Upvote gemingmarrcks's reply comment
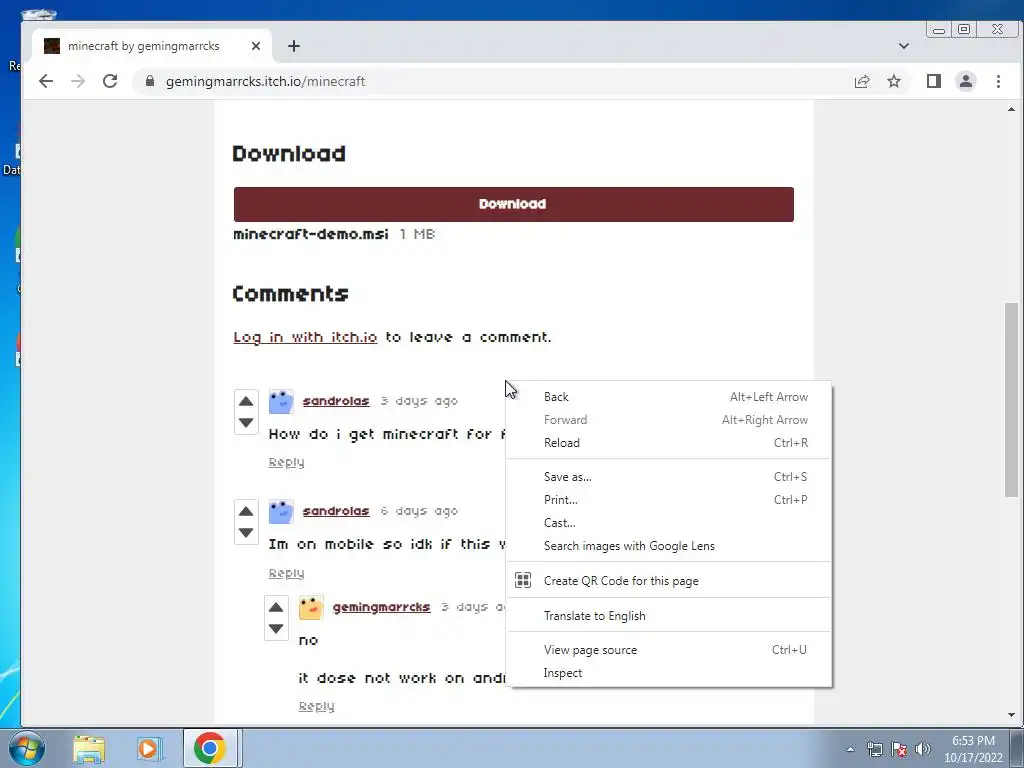Image resolution: width=1024 pixels, height=768 pixels. [x=276, y=607]
